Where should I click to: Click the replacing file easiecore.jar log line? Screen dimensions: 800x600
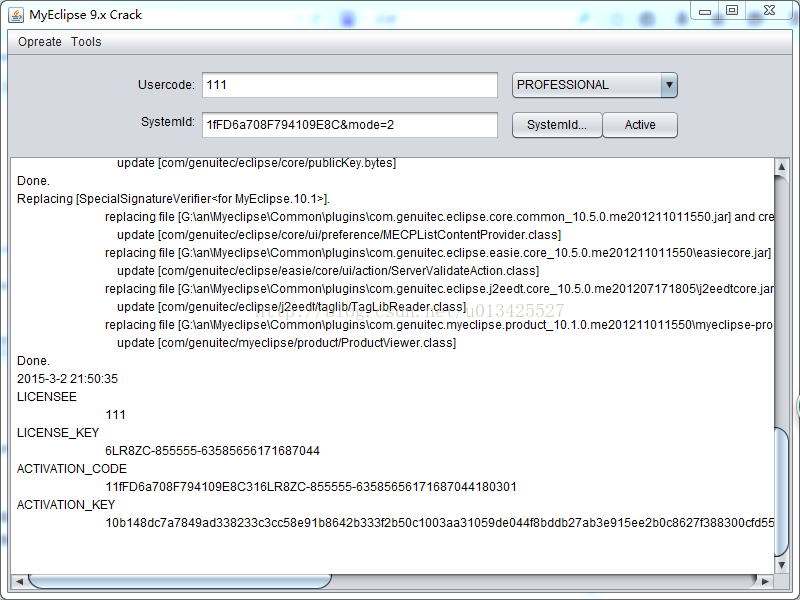pos(438,253)
